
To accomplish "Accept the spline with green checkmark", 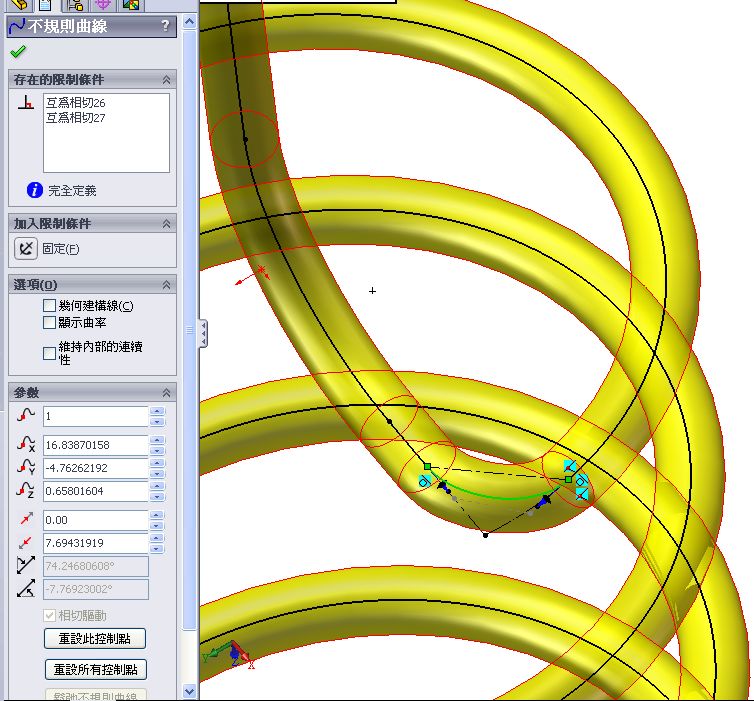I will click(18, 51).
